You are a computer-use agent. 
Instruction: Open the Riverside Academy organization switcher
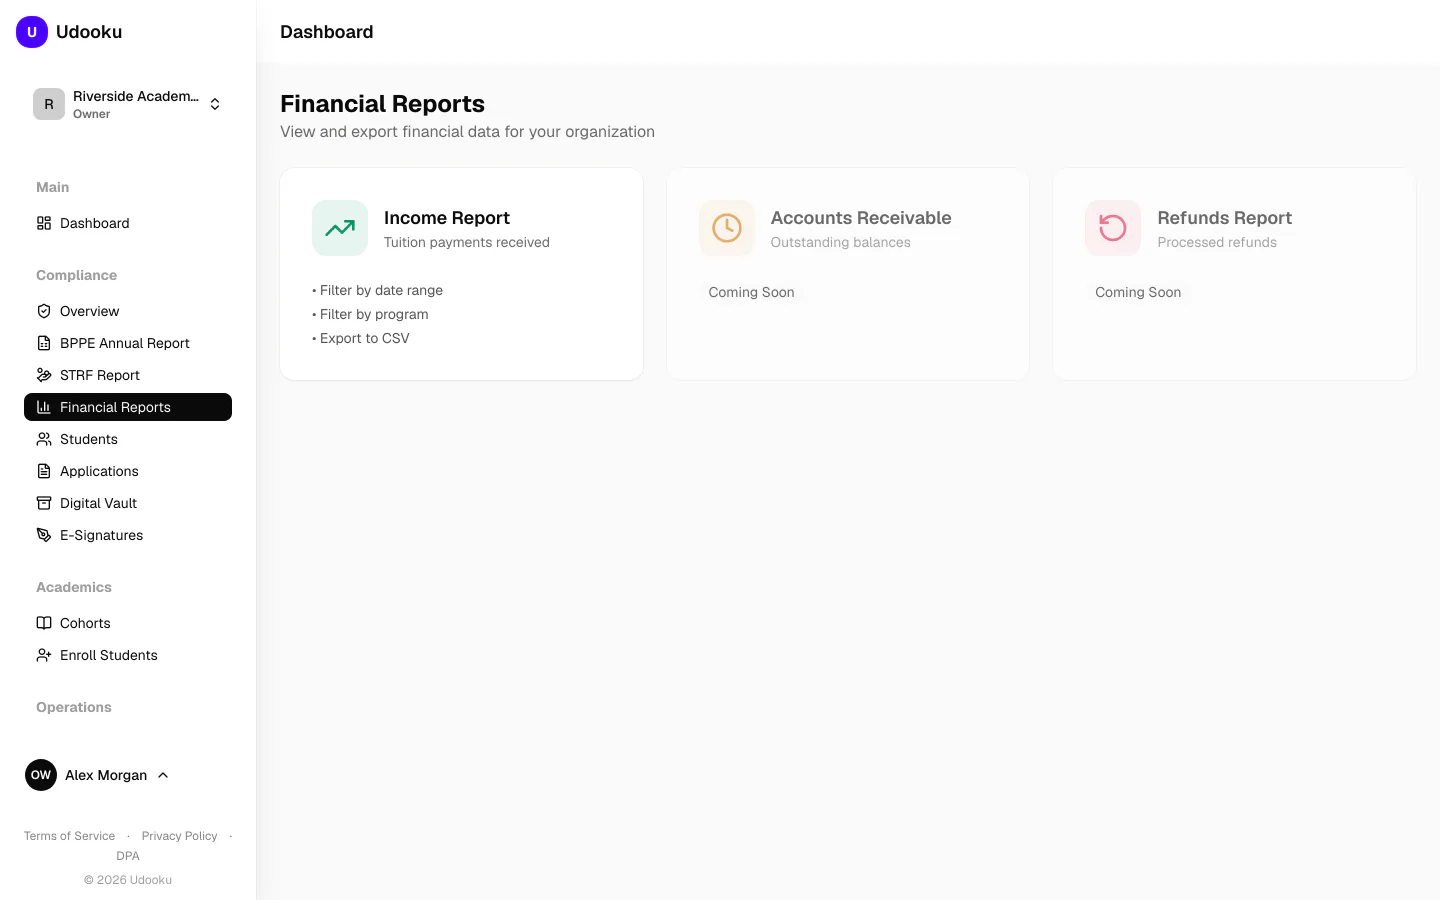[128, 104]
